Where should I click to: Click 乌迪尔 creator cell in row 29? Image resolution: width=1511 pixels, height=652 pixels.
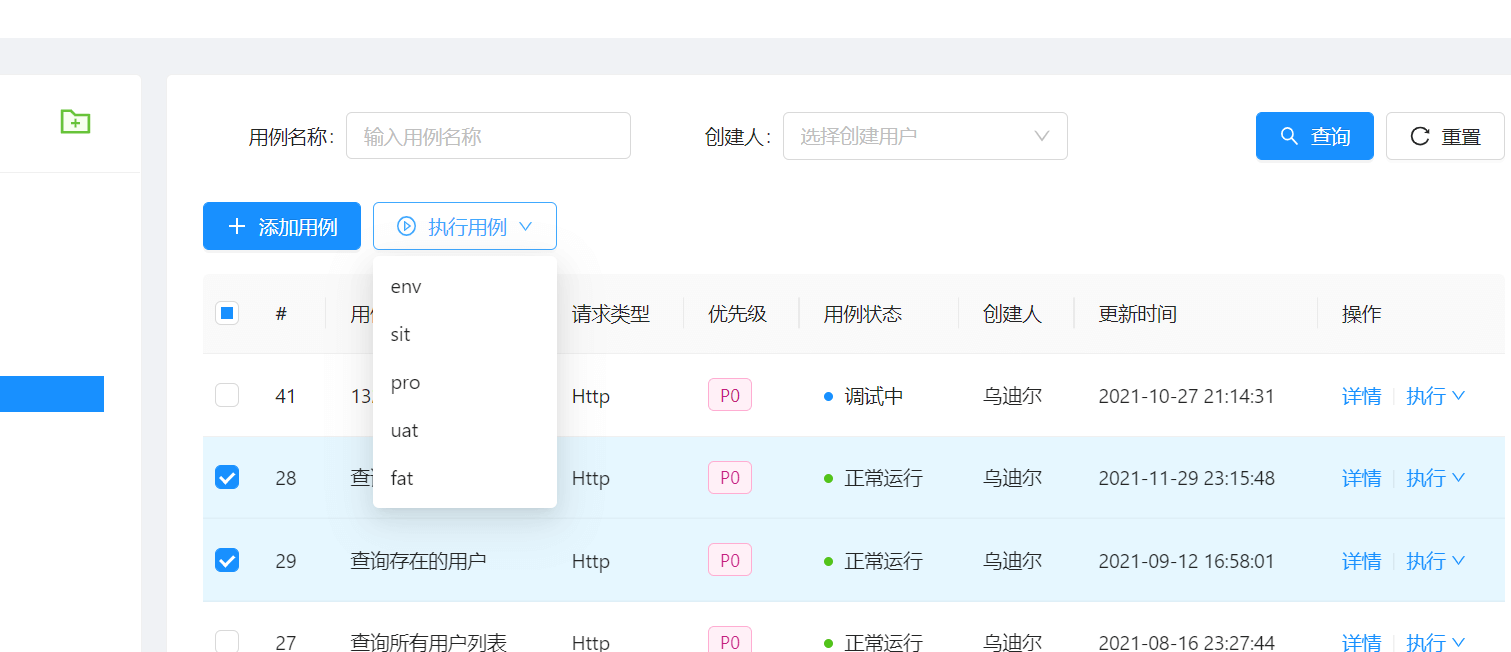[x=1013, y=561]
